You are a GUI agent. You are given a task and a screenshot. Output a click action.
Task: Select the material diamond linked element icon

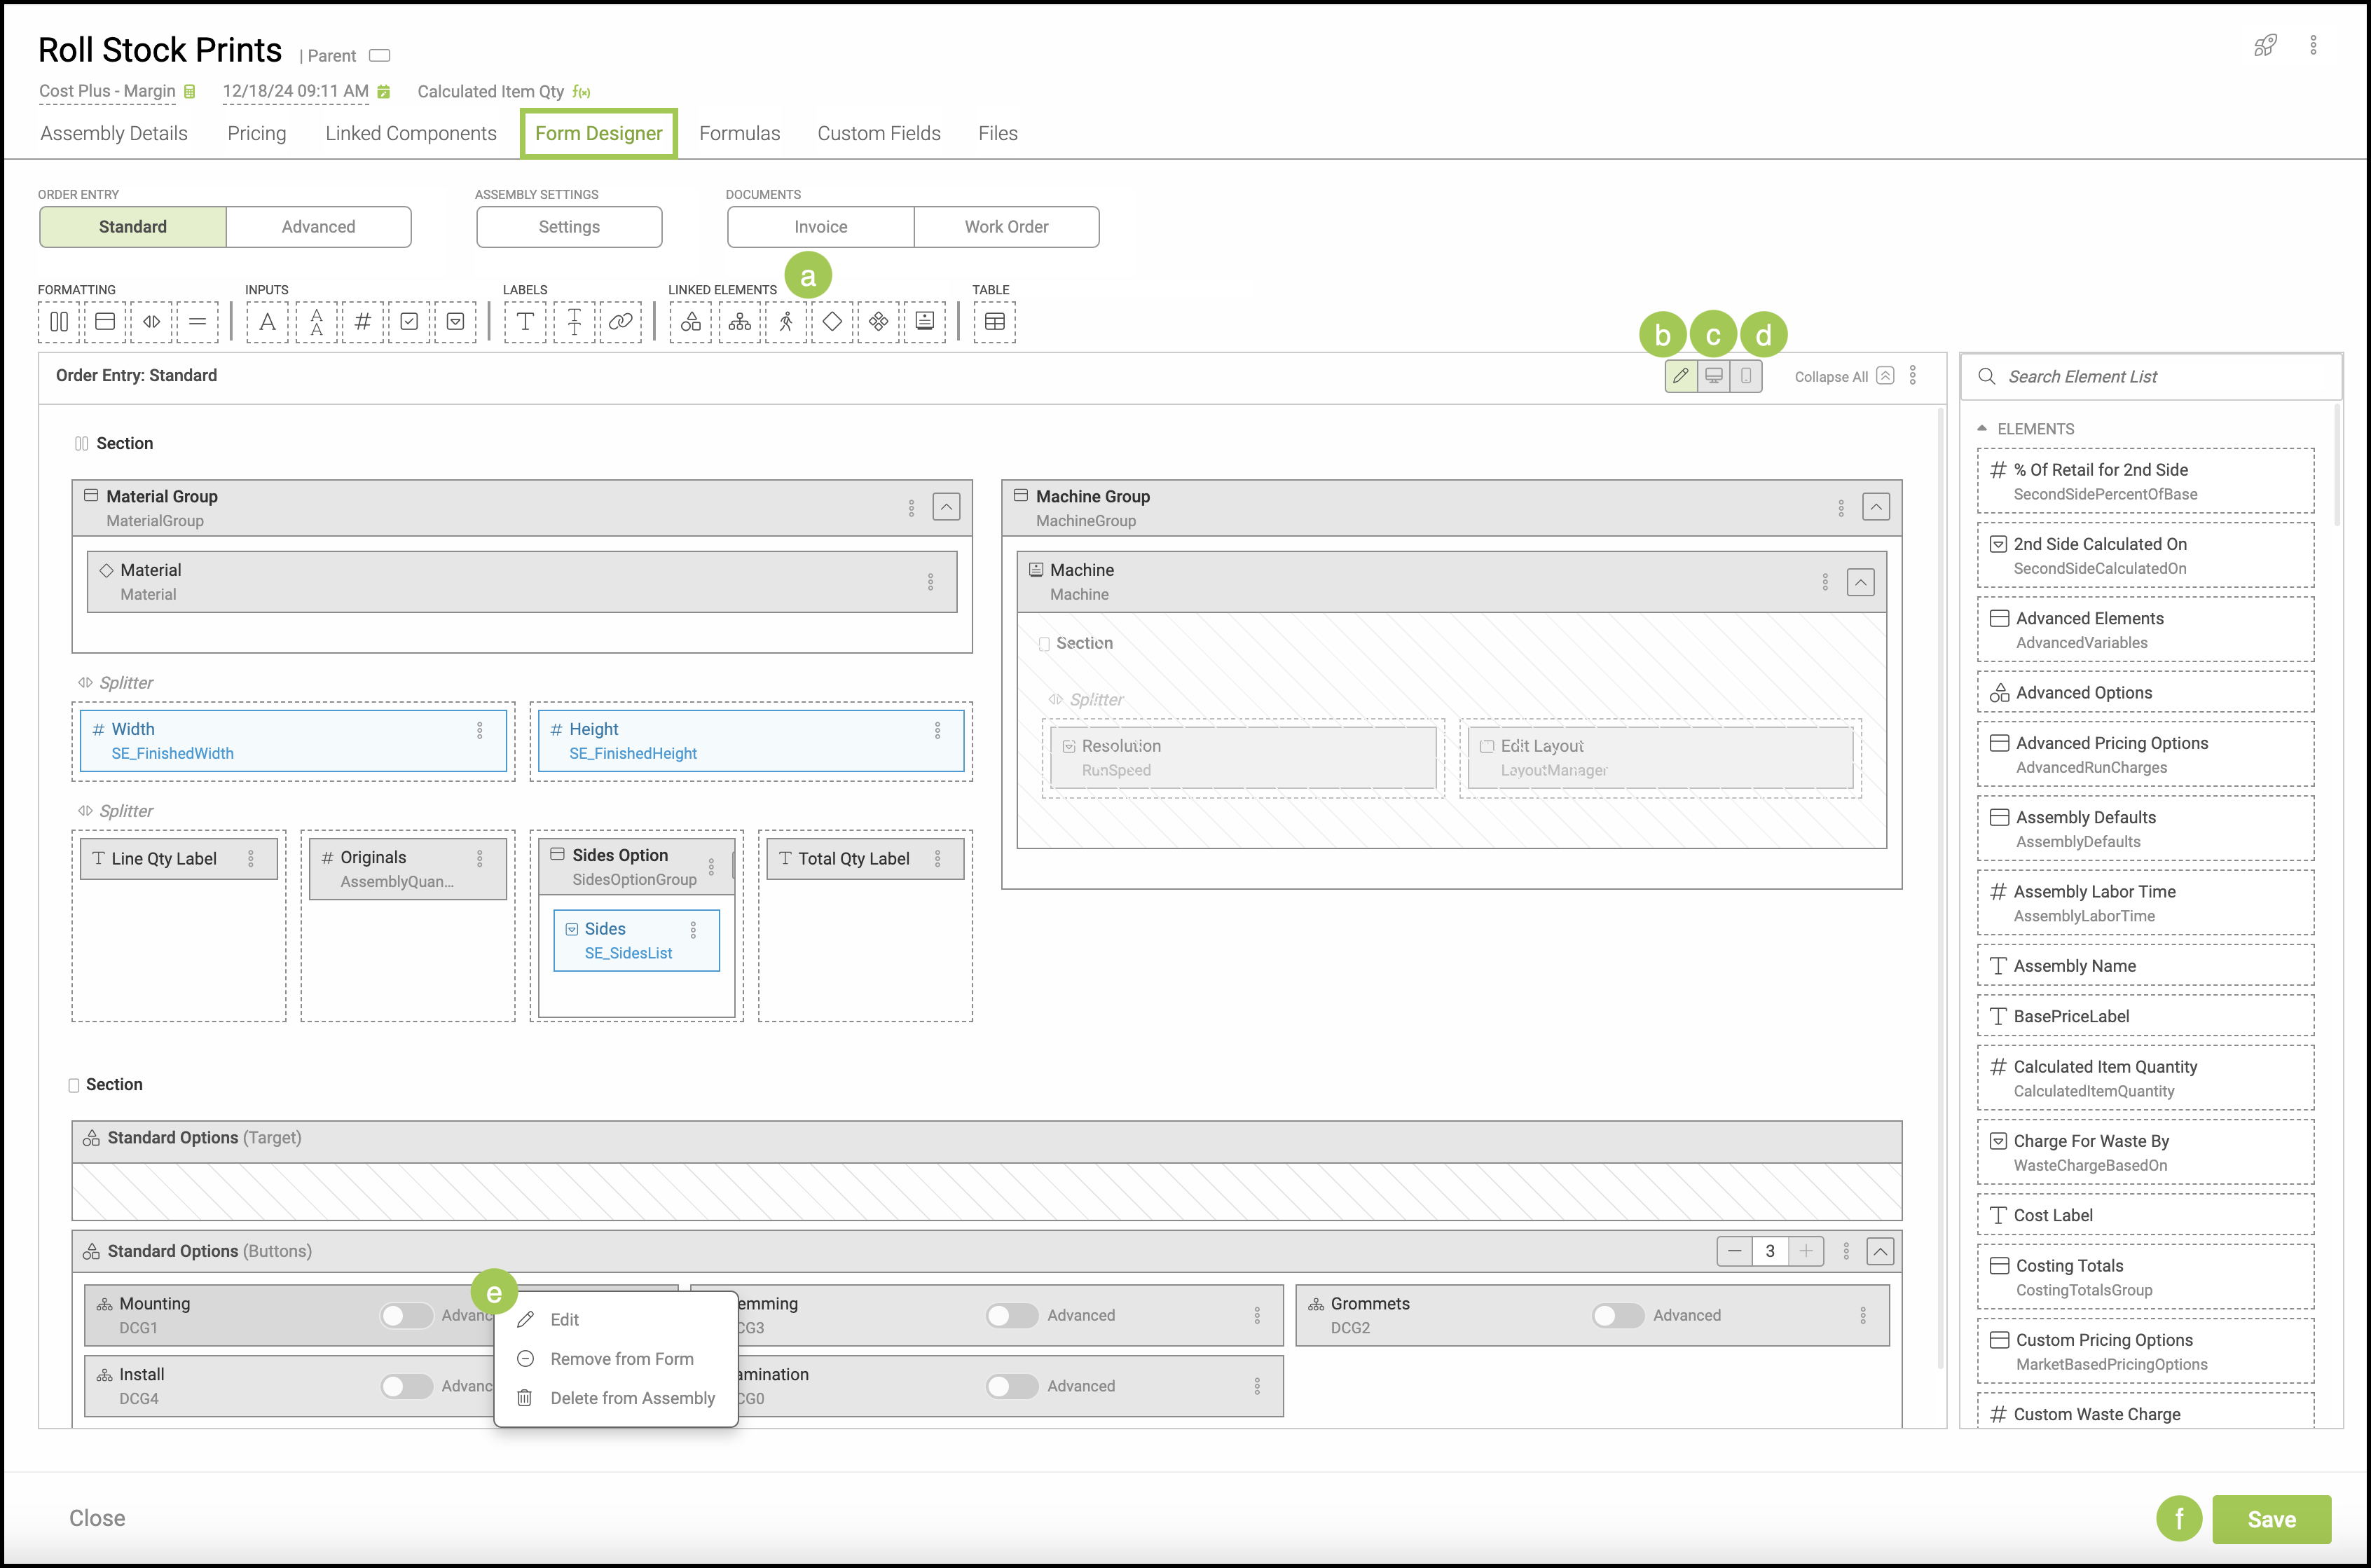pyautogui.click(x=832, y=322)
